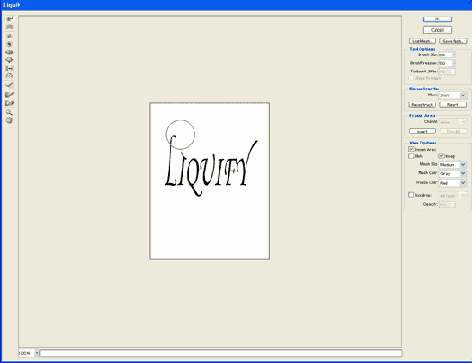472x363 pixels.
Task: Select the Pucker tool
Action: (9, 52)
